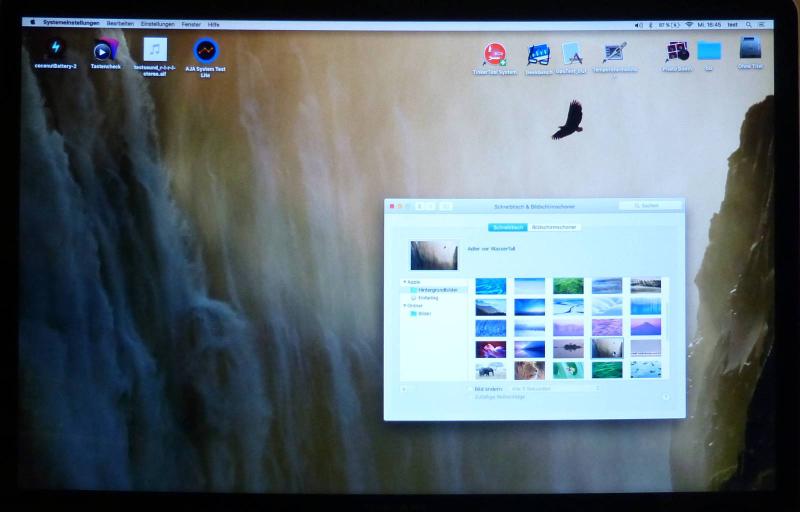The height and width of the screenshot is (512, 800).
Task: Choose the green waves wallpaper thumbnail
Action: click(x=607, y=370)
